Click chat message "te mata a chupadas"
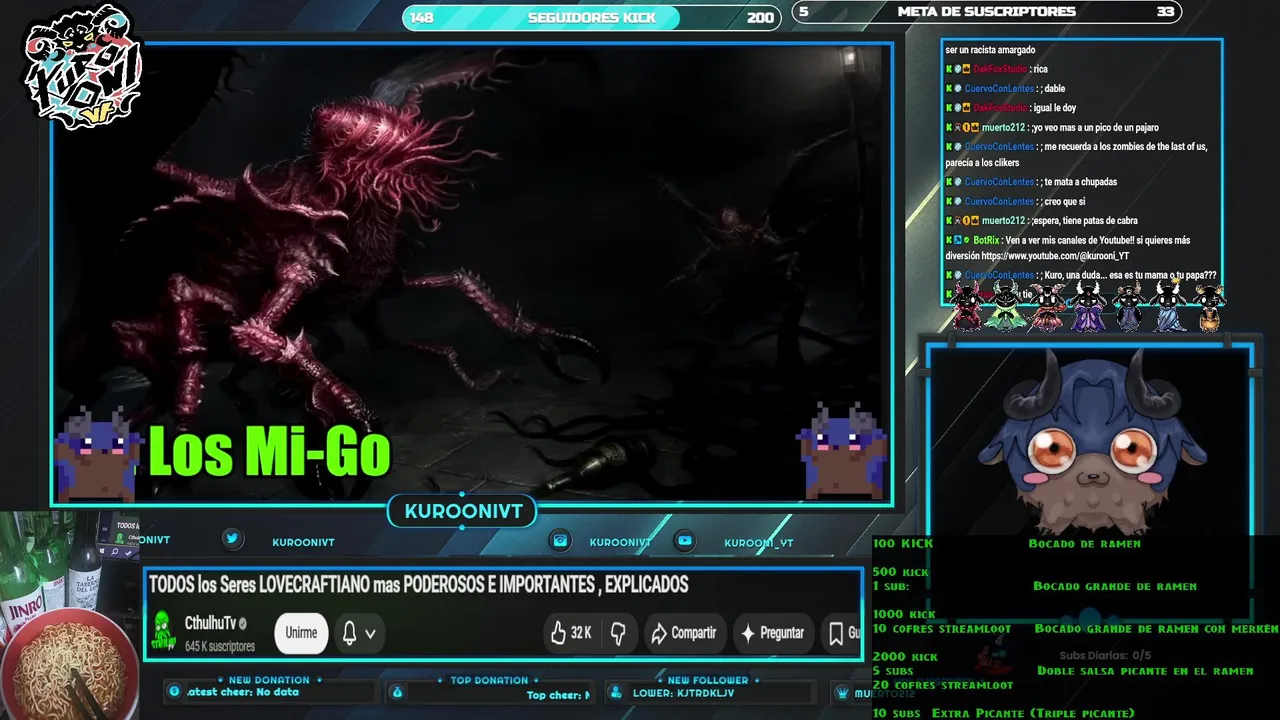Image resolution: width=1280 pixels, height=720 pixels. [1080, 182]
